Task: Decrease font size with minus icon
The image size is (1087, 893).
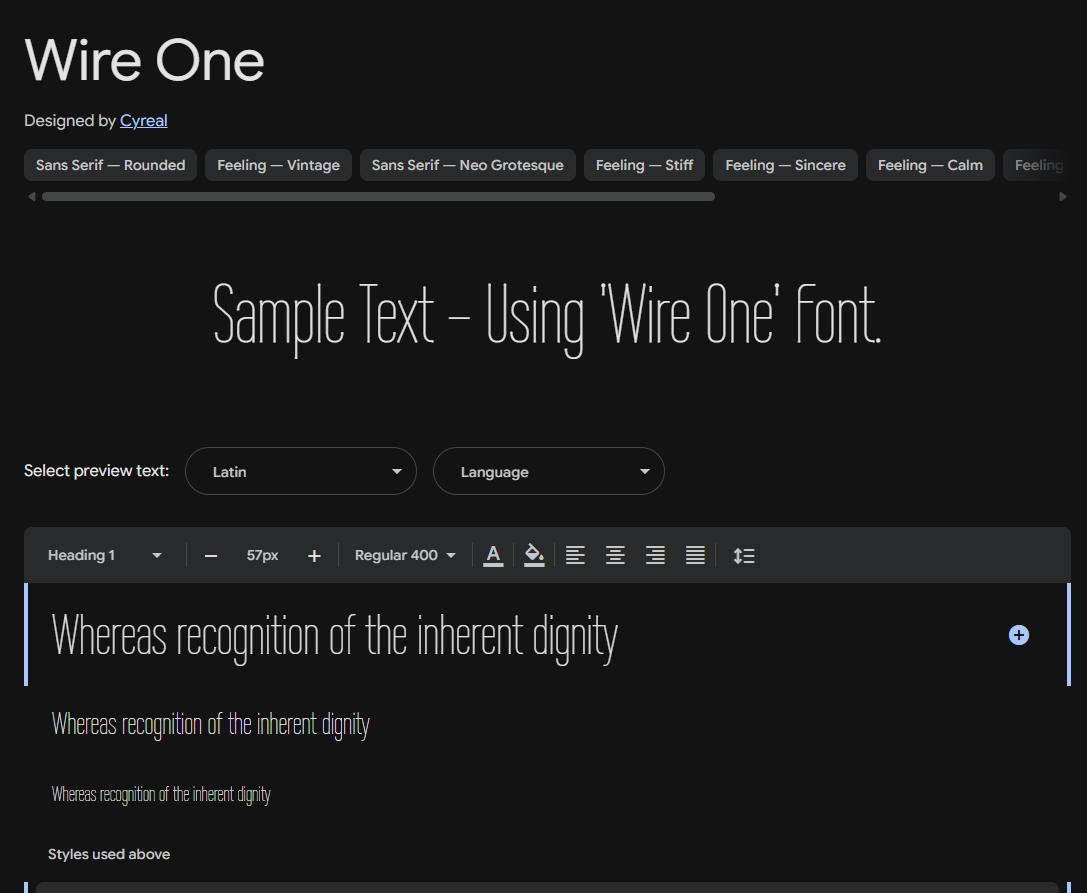Action: tap(211, 556)
